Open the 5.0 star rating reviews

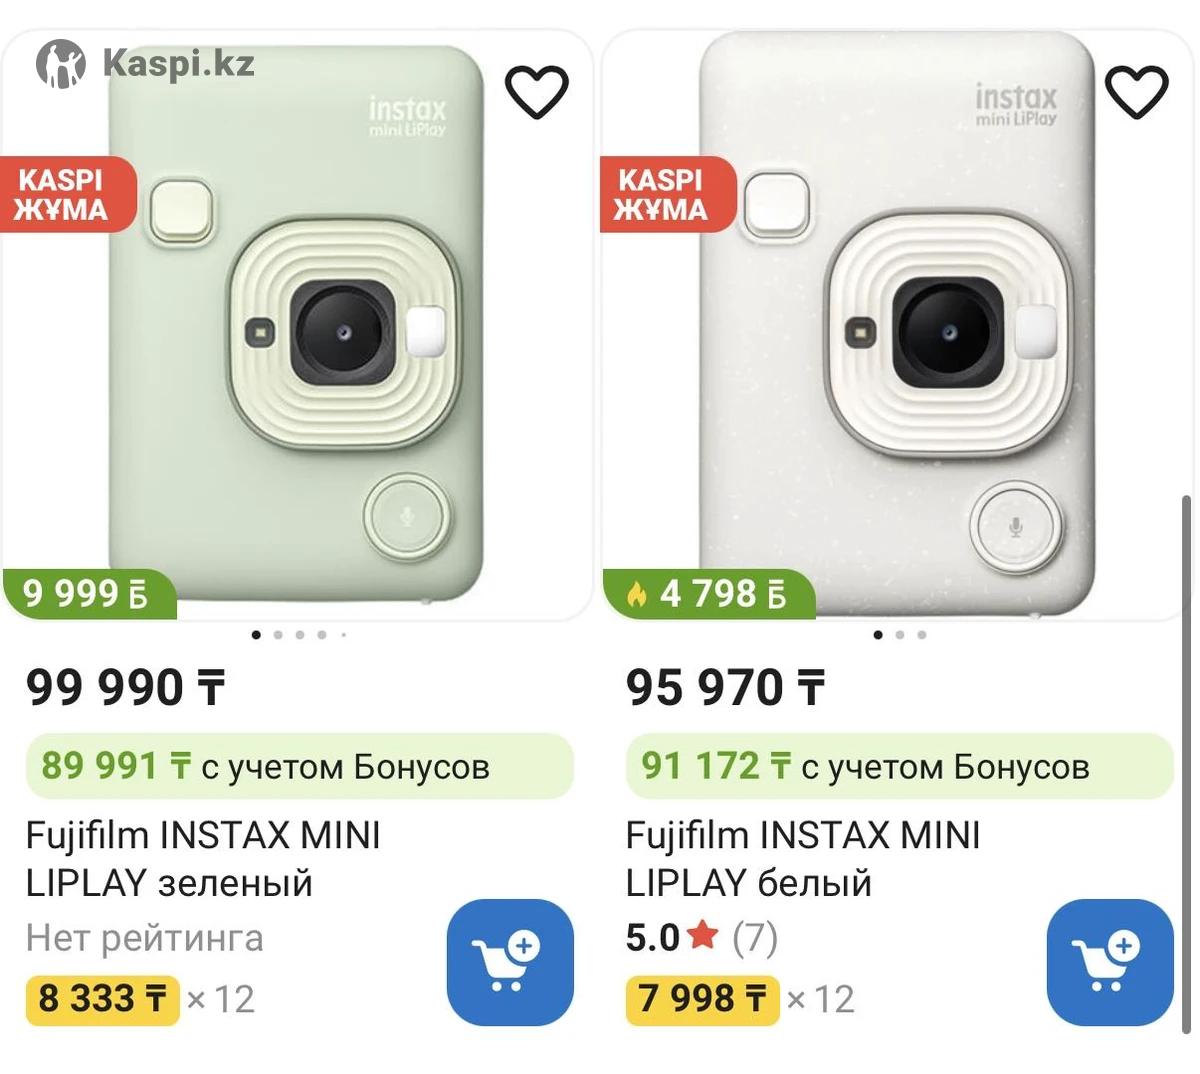tap(701, 938)
